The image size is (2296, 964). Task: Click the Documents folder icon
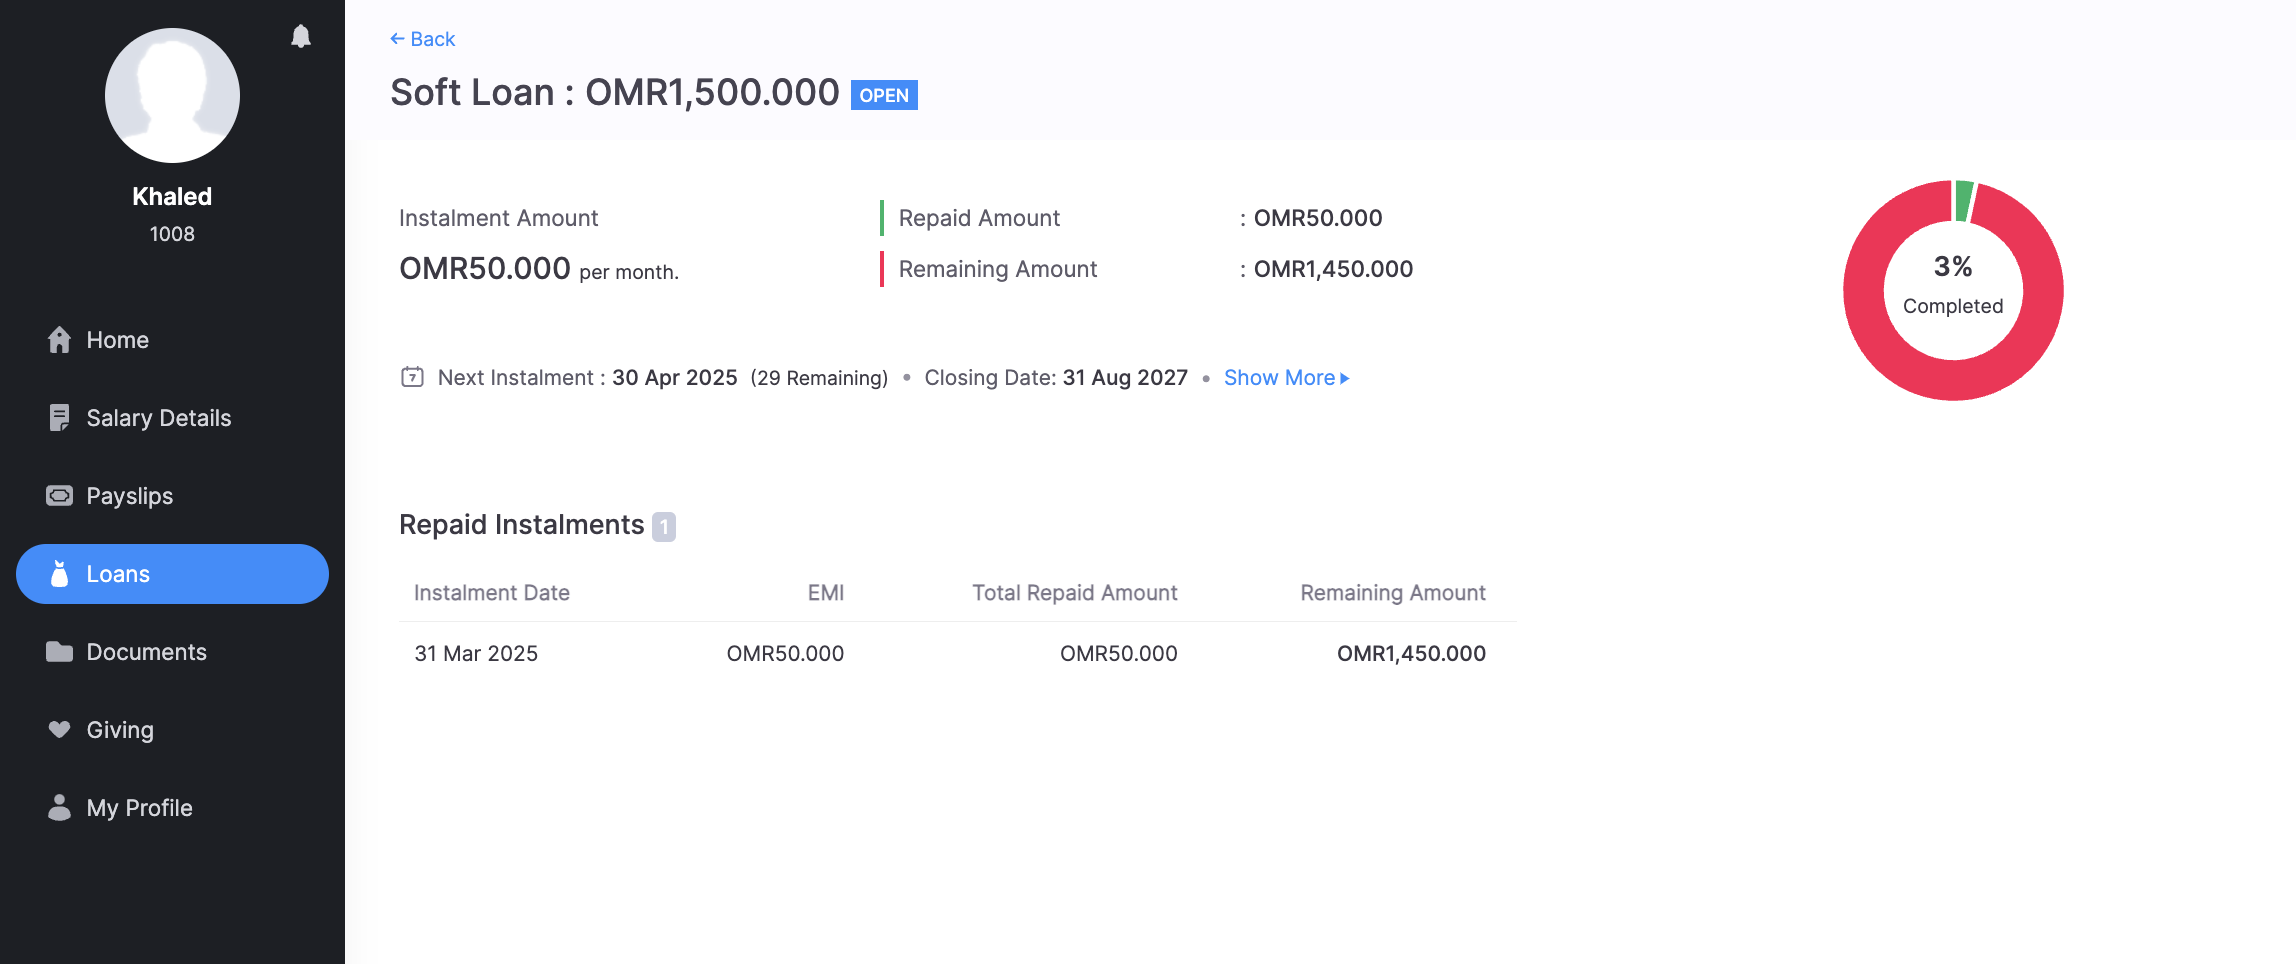click(x=60, y=652)
